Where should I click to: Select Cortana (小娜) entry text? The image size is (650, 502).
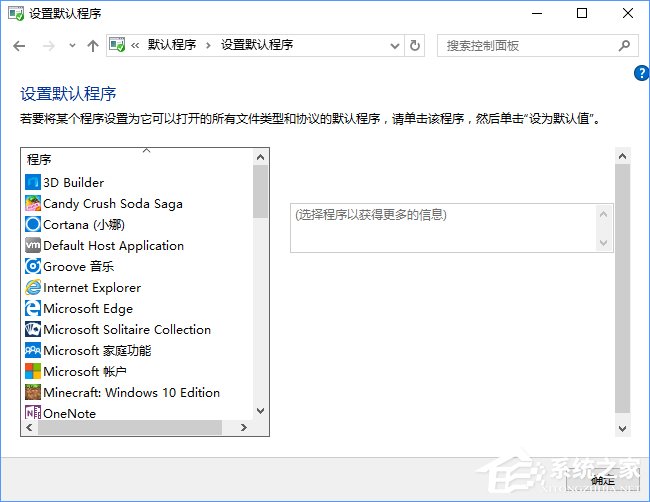tap(84, 225)
